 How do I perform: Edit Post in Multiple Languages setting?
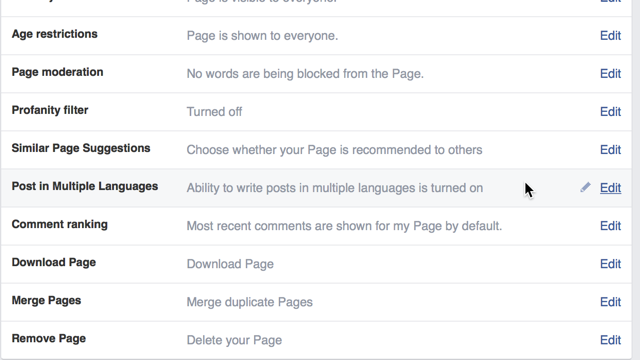[610, 188]
